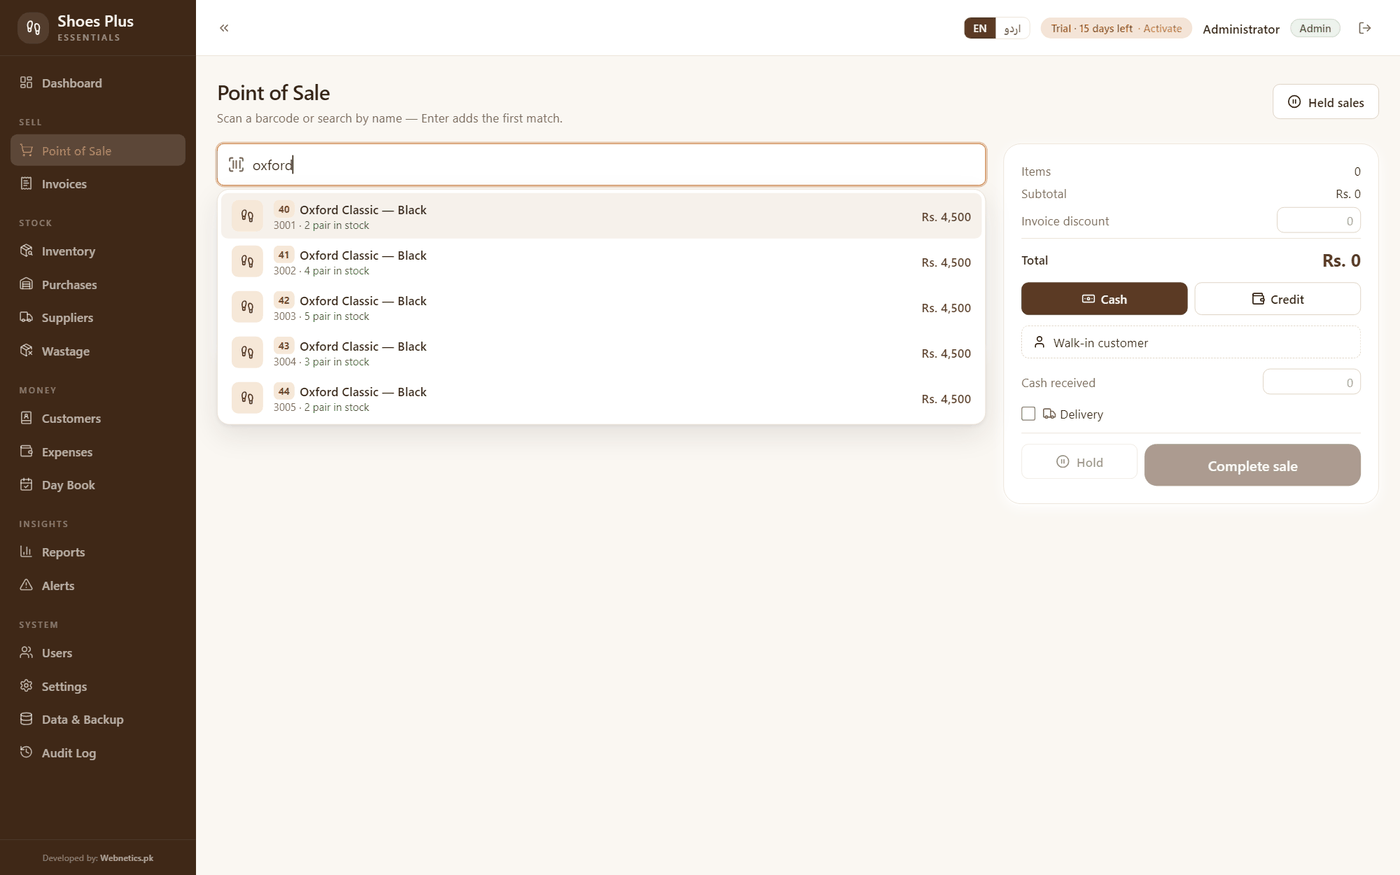Click the barcode scanner icon in search box

click(x=236, y=165)
